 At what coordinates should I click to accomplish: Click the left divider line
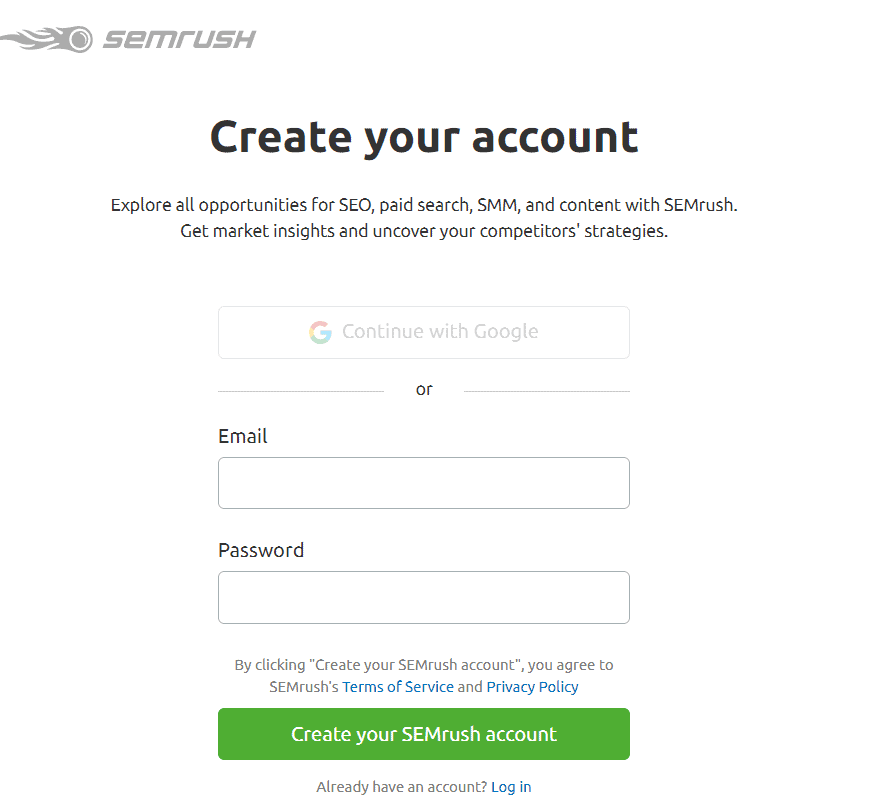(x=300, y=389)
